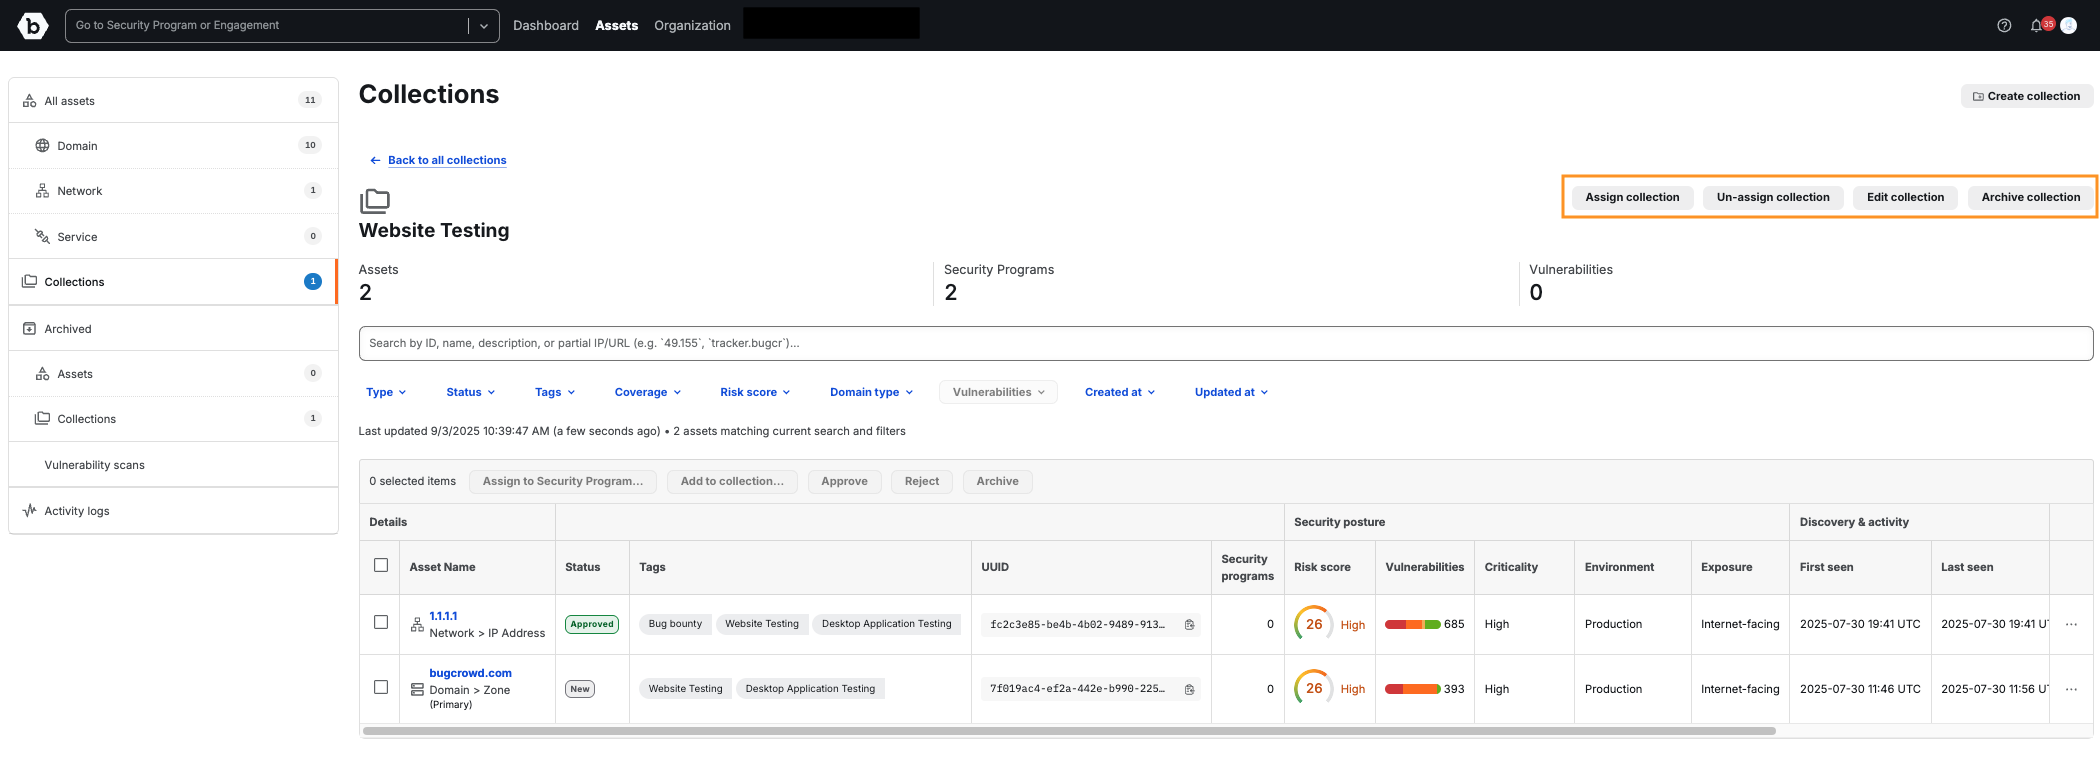Click Assign to Security Program button
2100x775 pixels.
coord(563,481)
